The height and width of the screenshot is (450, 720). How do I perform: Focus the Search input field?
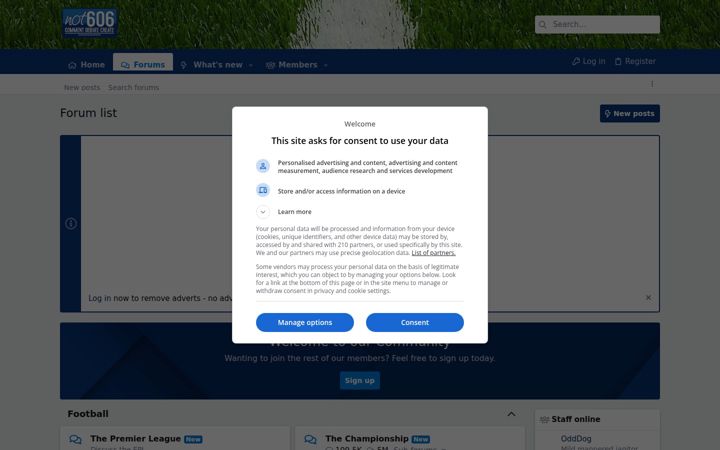[x=597, y=24]
